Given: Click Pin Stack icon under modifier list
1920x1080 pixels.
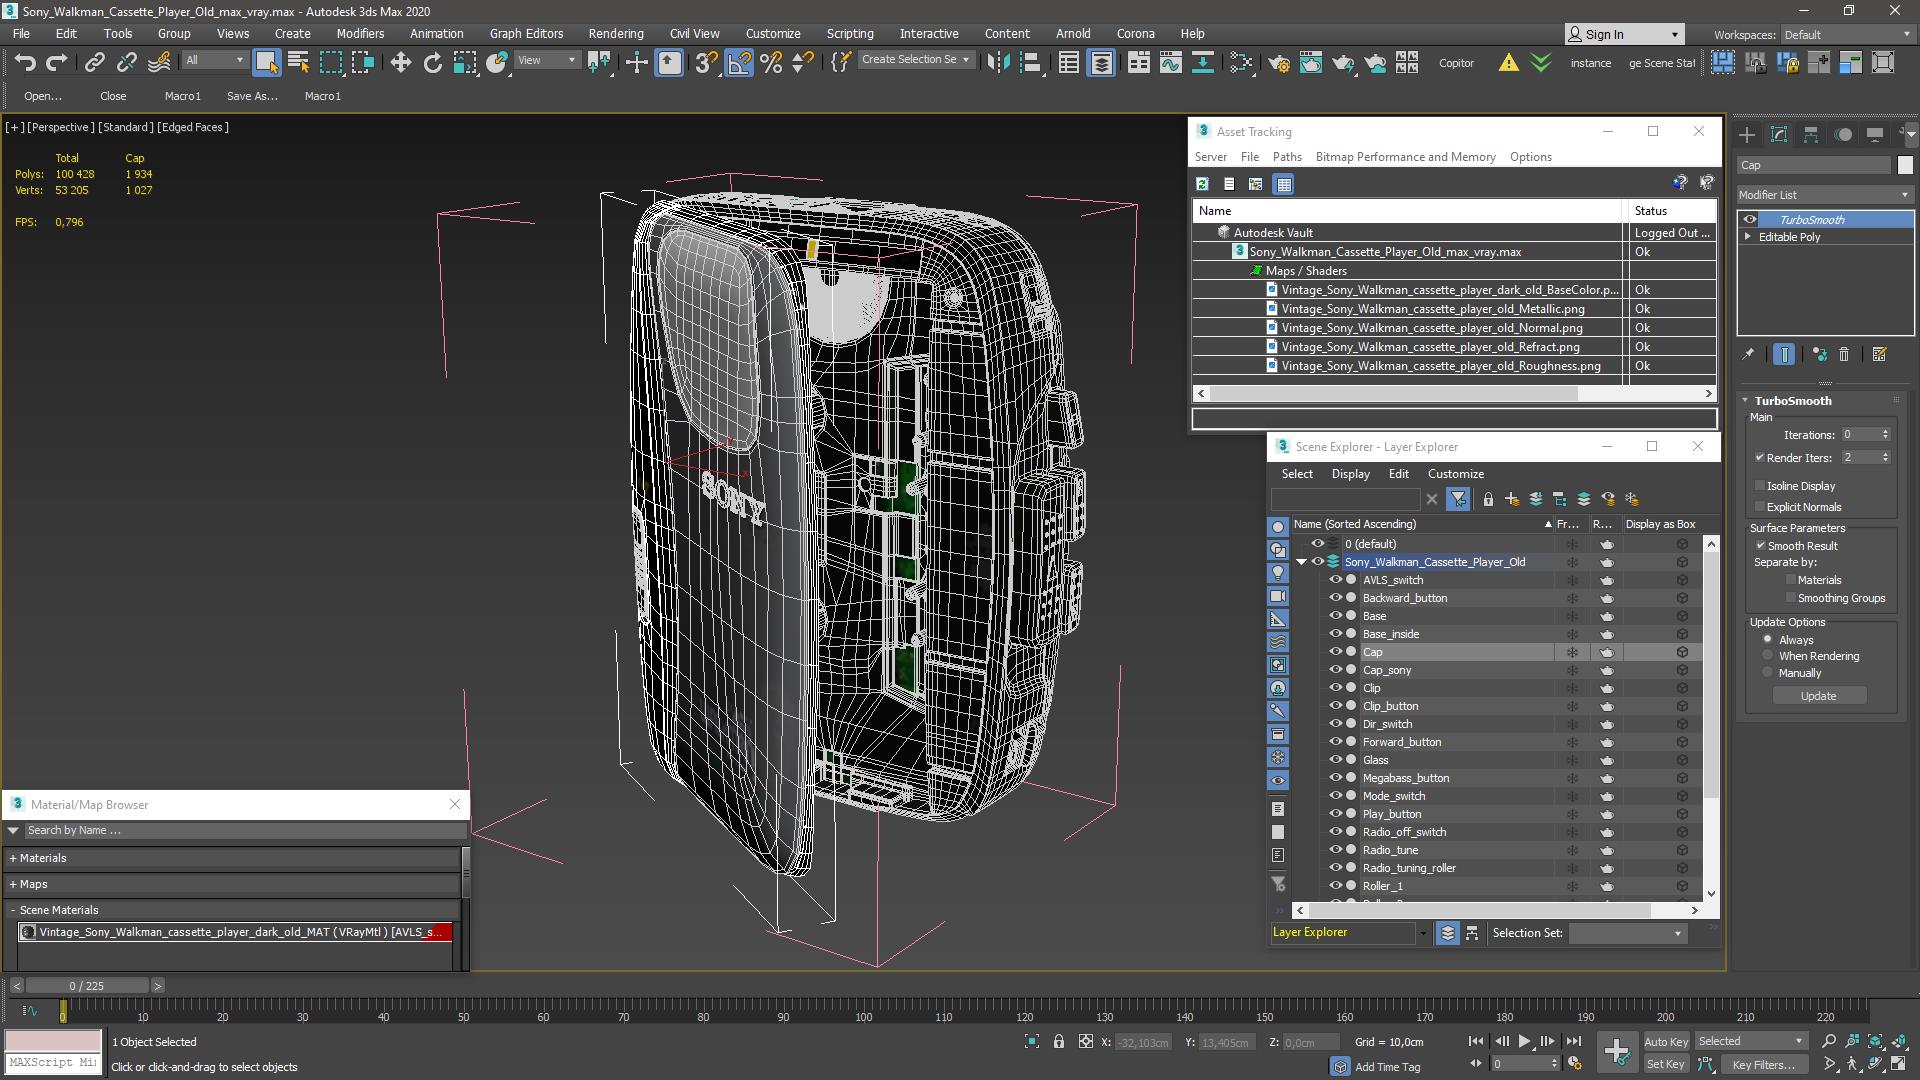Looking at the screenshot, I should pyautogui.click(x=1748, y=354).
